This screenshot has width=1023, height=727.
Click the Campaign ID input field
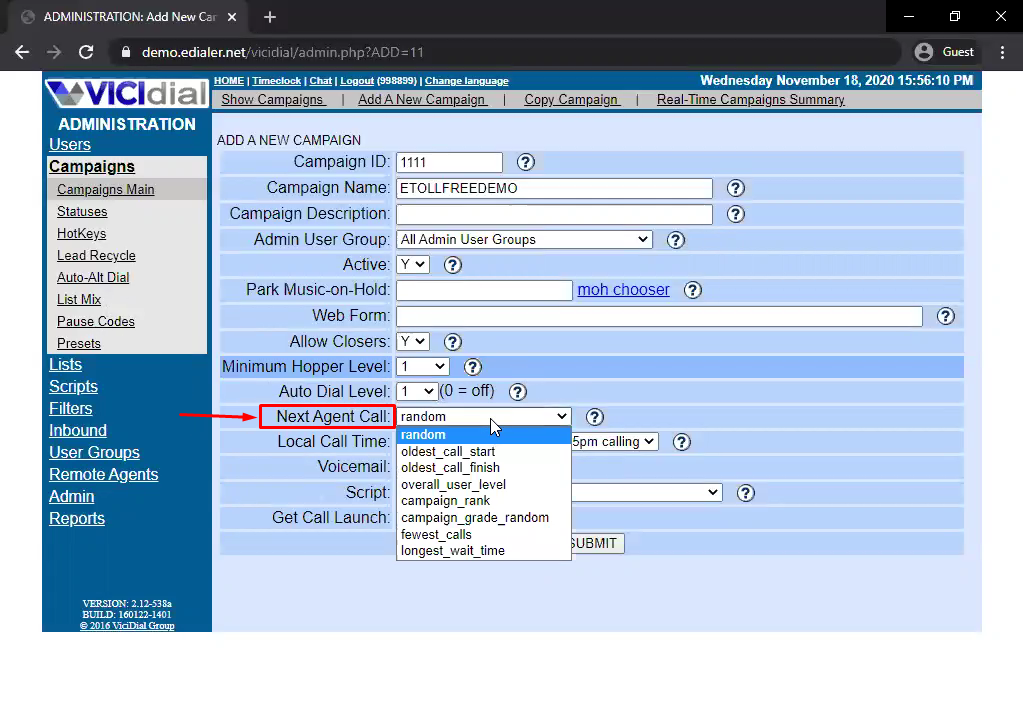(450, 162)
